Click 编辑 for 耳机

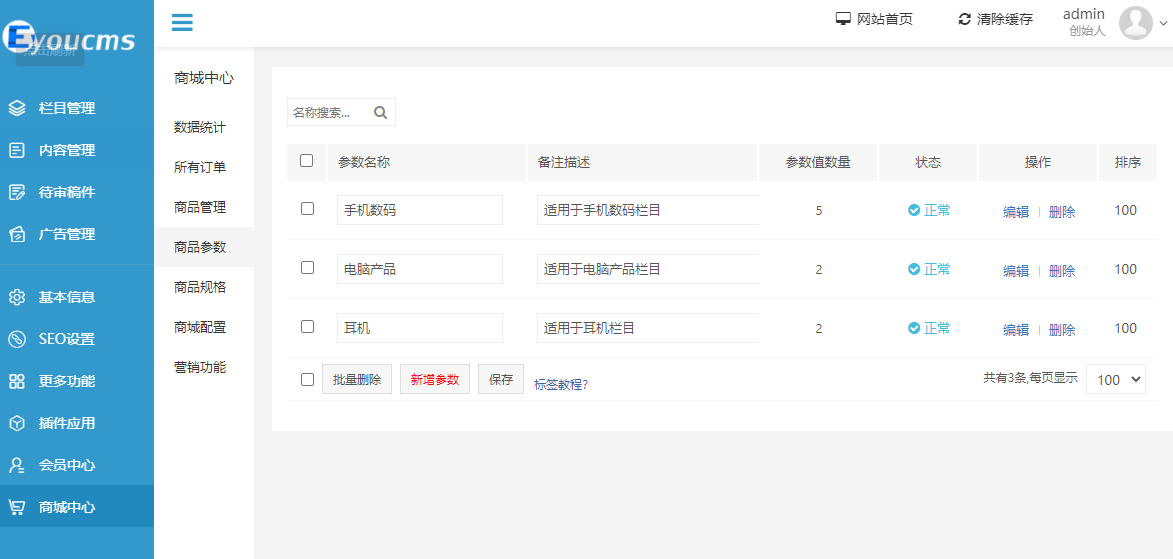click(1016, 329)
